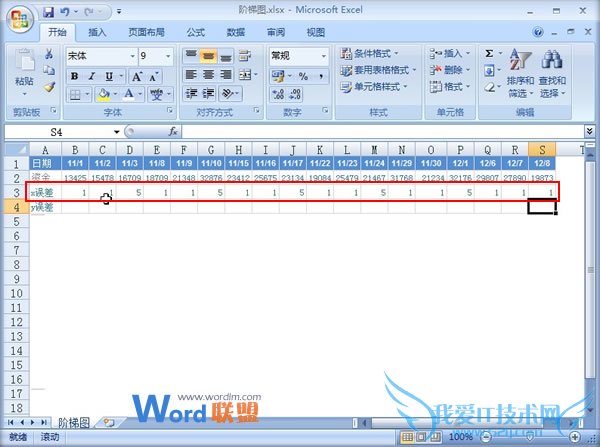Decrease indent
Image resolution: width=600 pixels, height=447 pixels.
[191, 93]
